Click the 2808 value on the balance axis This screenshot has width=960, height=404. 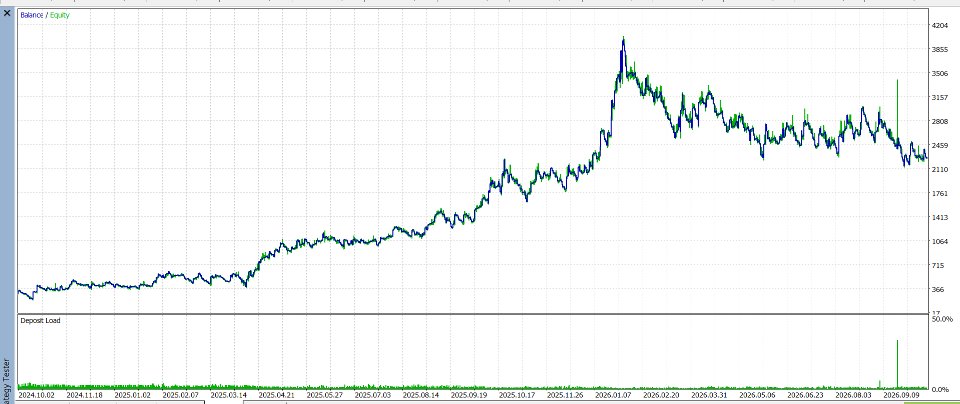point(939,121)
